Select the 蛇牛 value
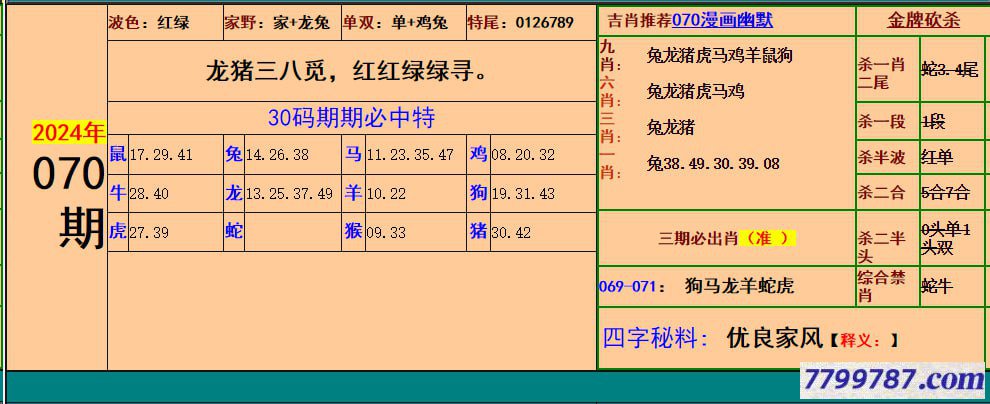This screenshot has height=404, width=990. pyautogui.click(x=937, y=286)
